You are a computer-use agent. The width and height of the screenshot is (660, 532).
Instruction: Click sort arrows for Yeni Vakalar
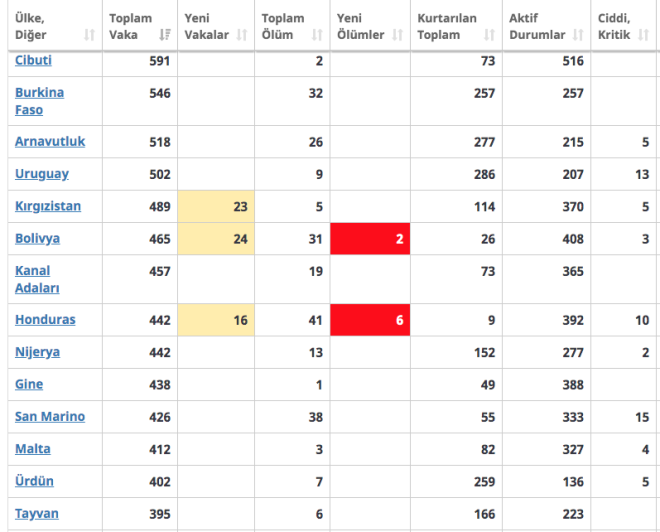[x=240, y=36]
